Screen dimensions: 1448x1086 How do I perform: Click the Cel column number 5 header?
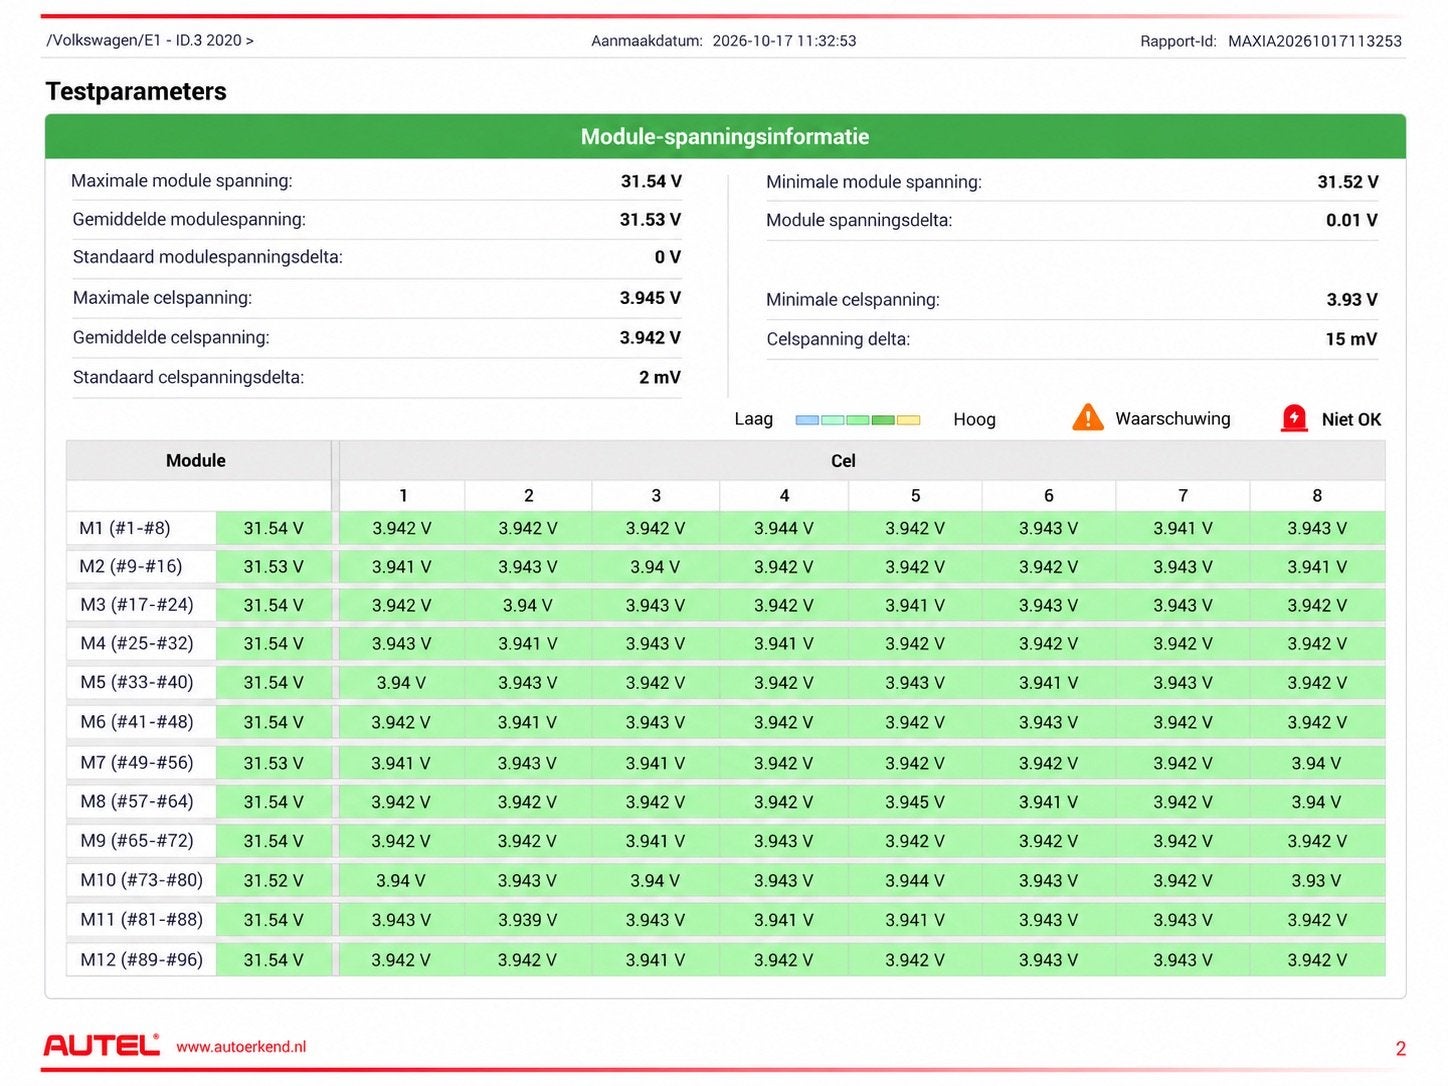click(915, 495)
